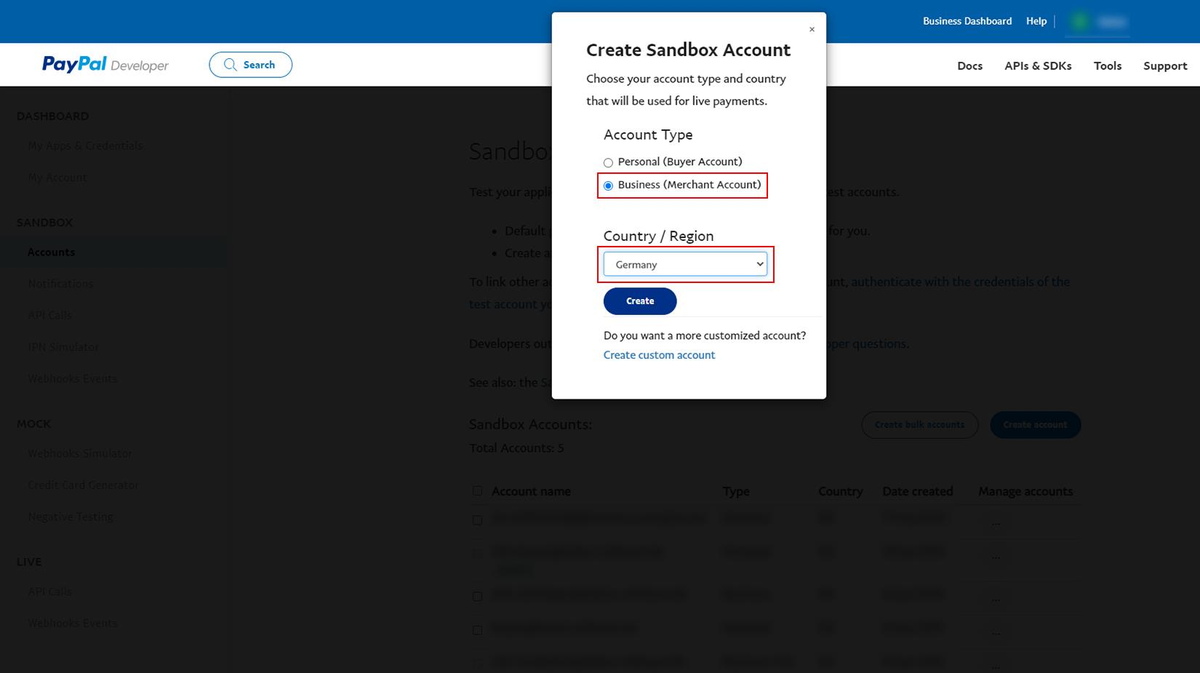Screen dimensions: 1200x673
Task: Sort by the Country column header
Action: (840, 491)
